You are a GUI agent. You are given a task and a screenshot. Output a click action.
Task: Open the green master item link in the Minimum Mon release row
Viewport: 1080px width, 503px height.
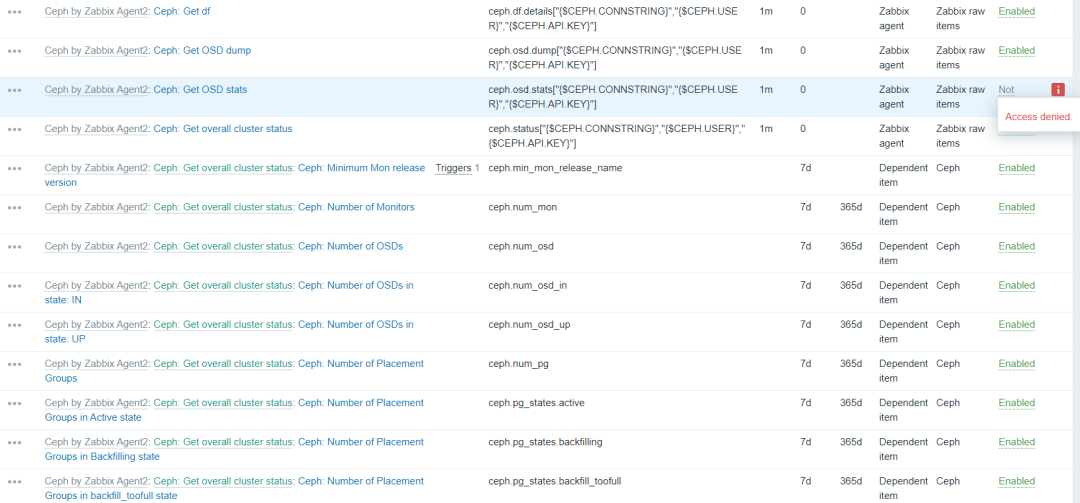coord(223,168)
